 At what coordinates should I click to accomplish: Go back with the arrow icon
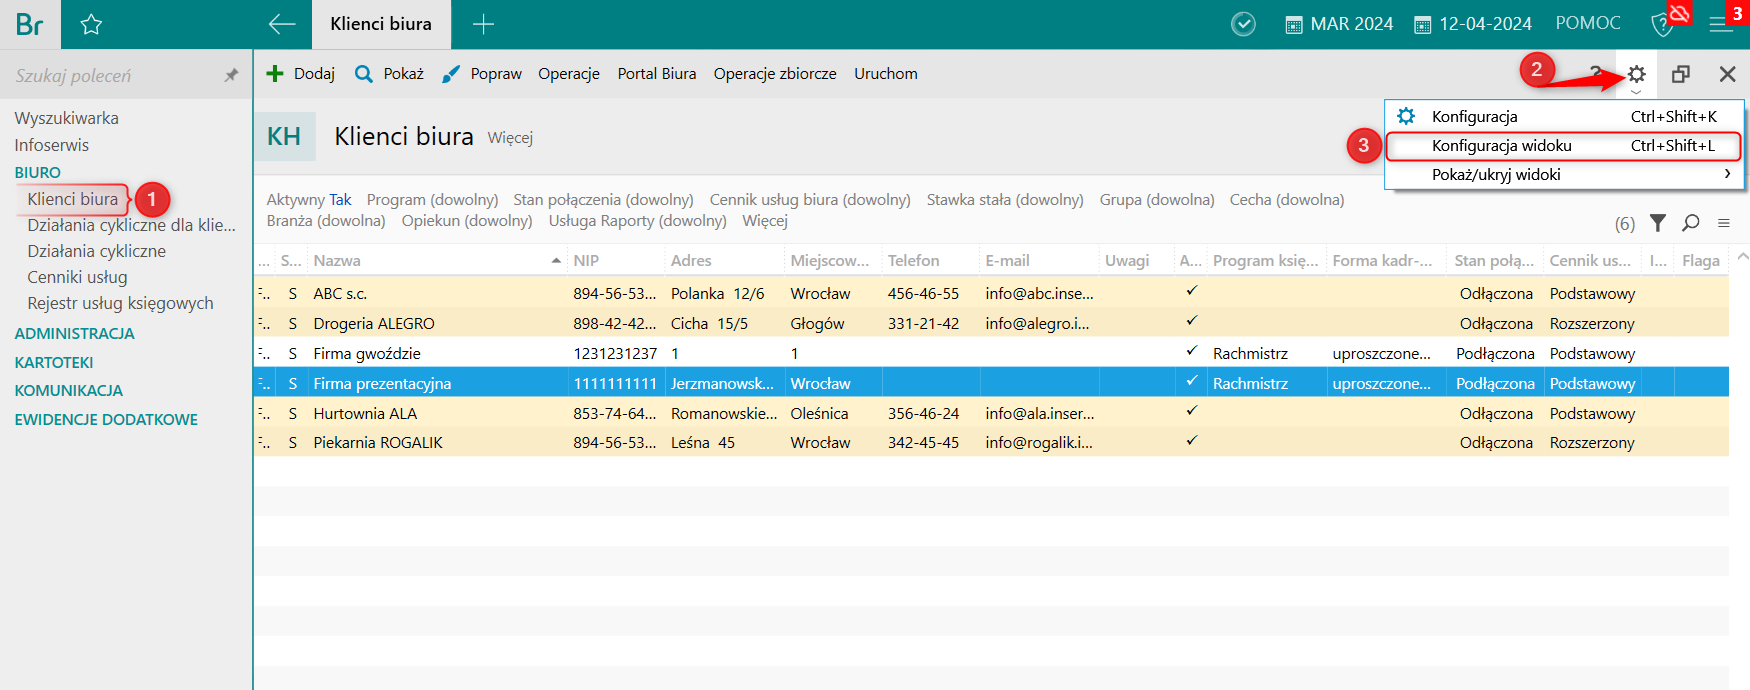pyautogui.click(x=282, y=24)
